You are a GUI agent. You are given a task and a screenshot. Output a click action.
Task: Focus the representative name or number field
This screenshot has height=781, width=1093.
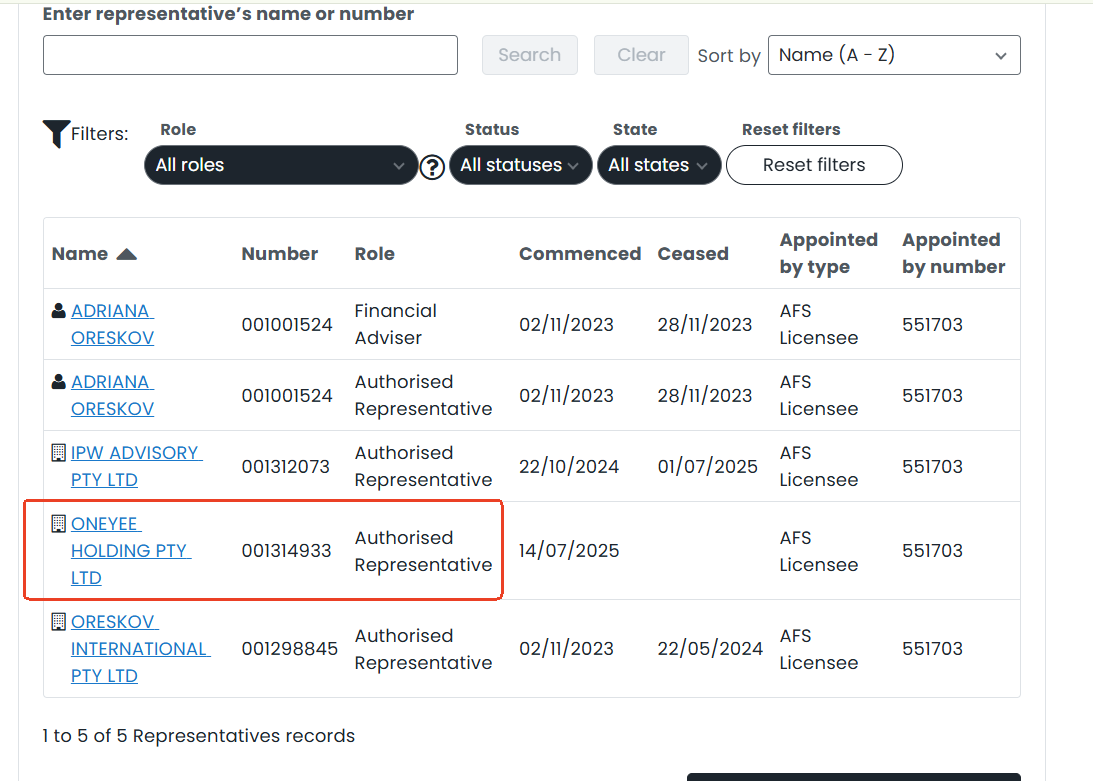click(250, 55)
